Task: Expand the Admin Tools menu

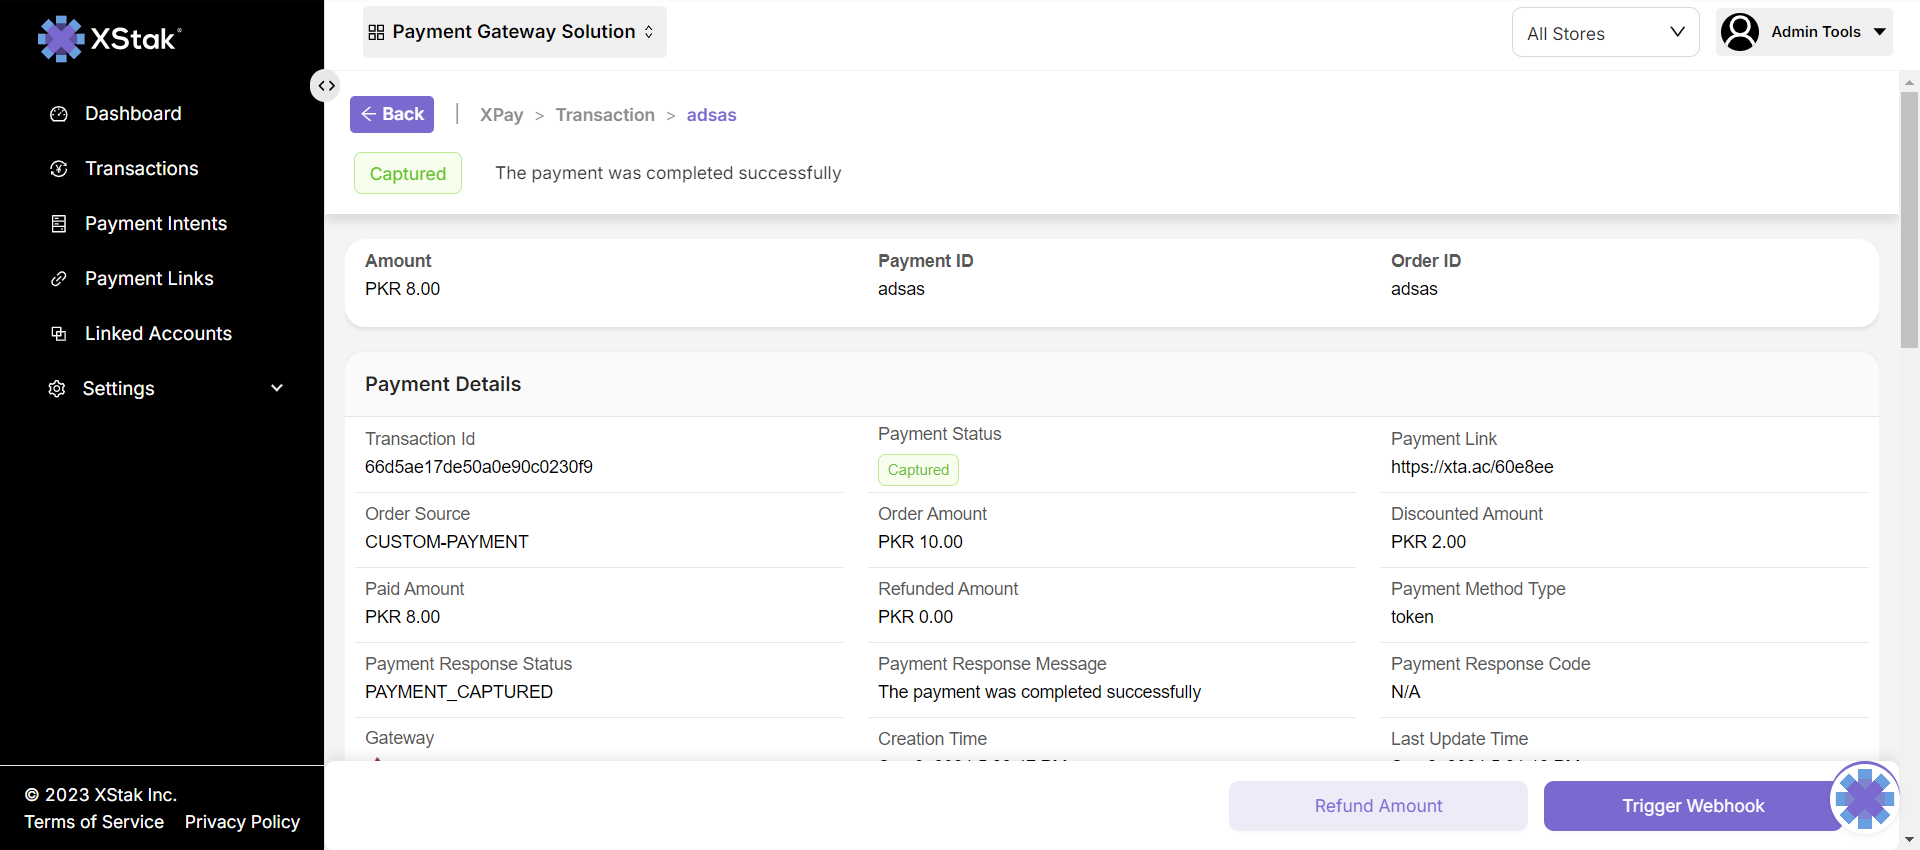Action: (x=1879, y=32)
